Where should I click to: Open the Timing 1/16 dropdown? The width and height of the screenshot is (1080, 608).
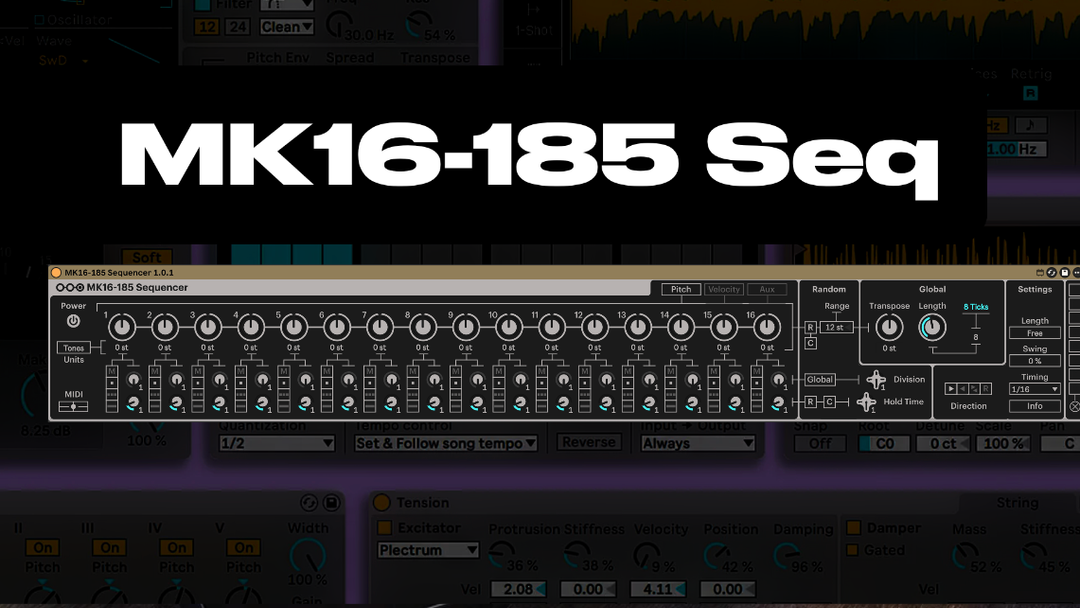tap(1034, 389)
